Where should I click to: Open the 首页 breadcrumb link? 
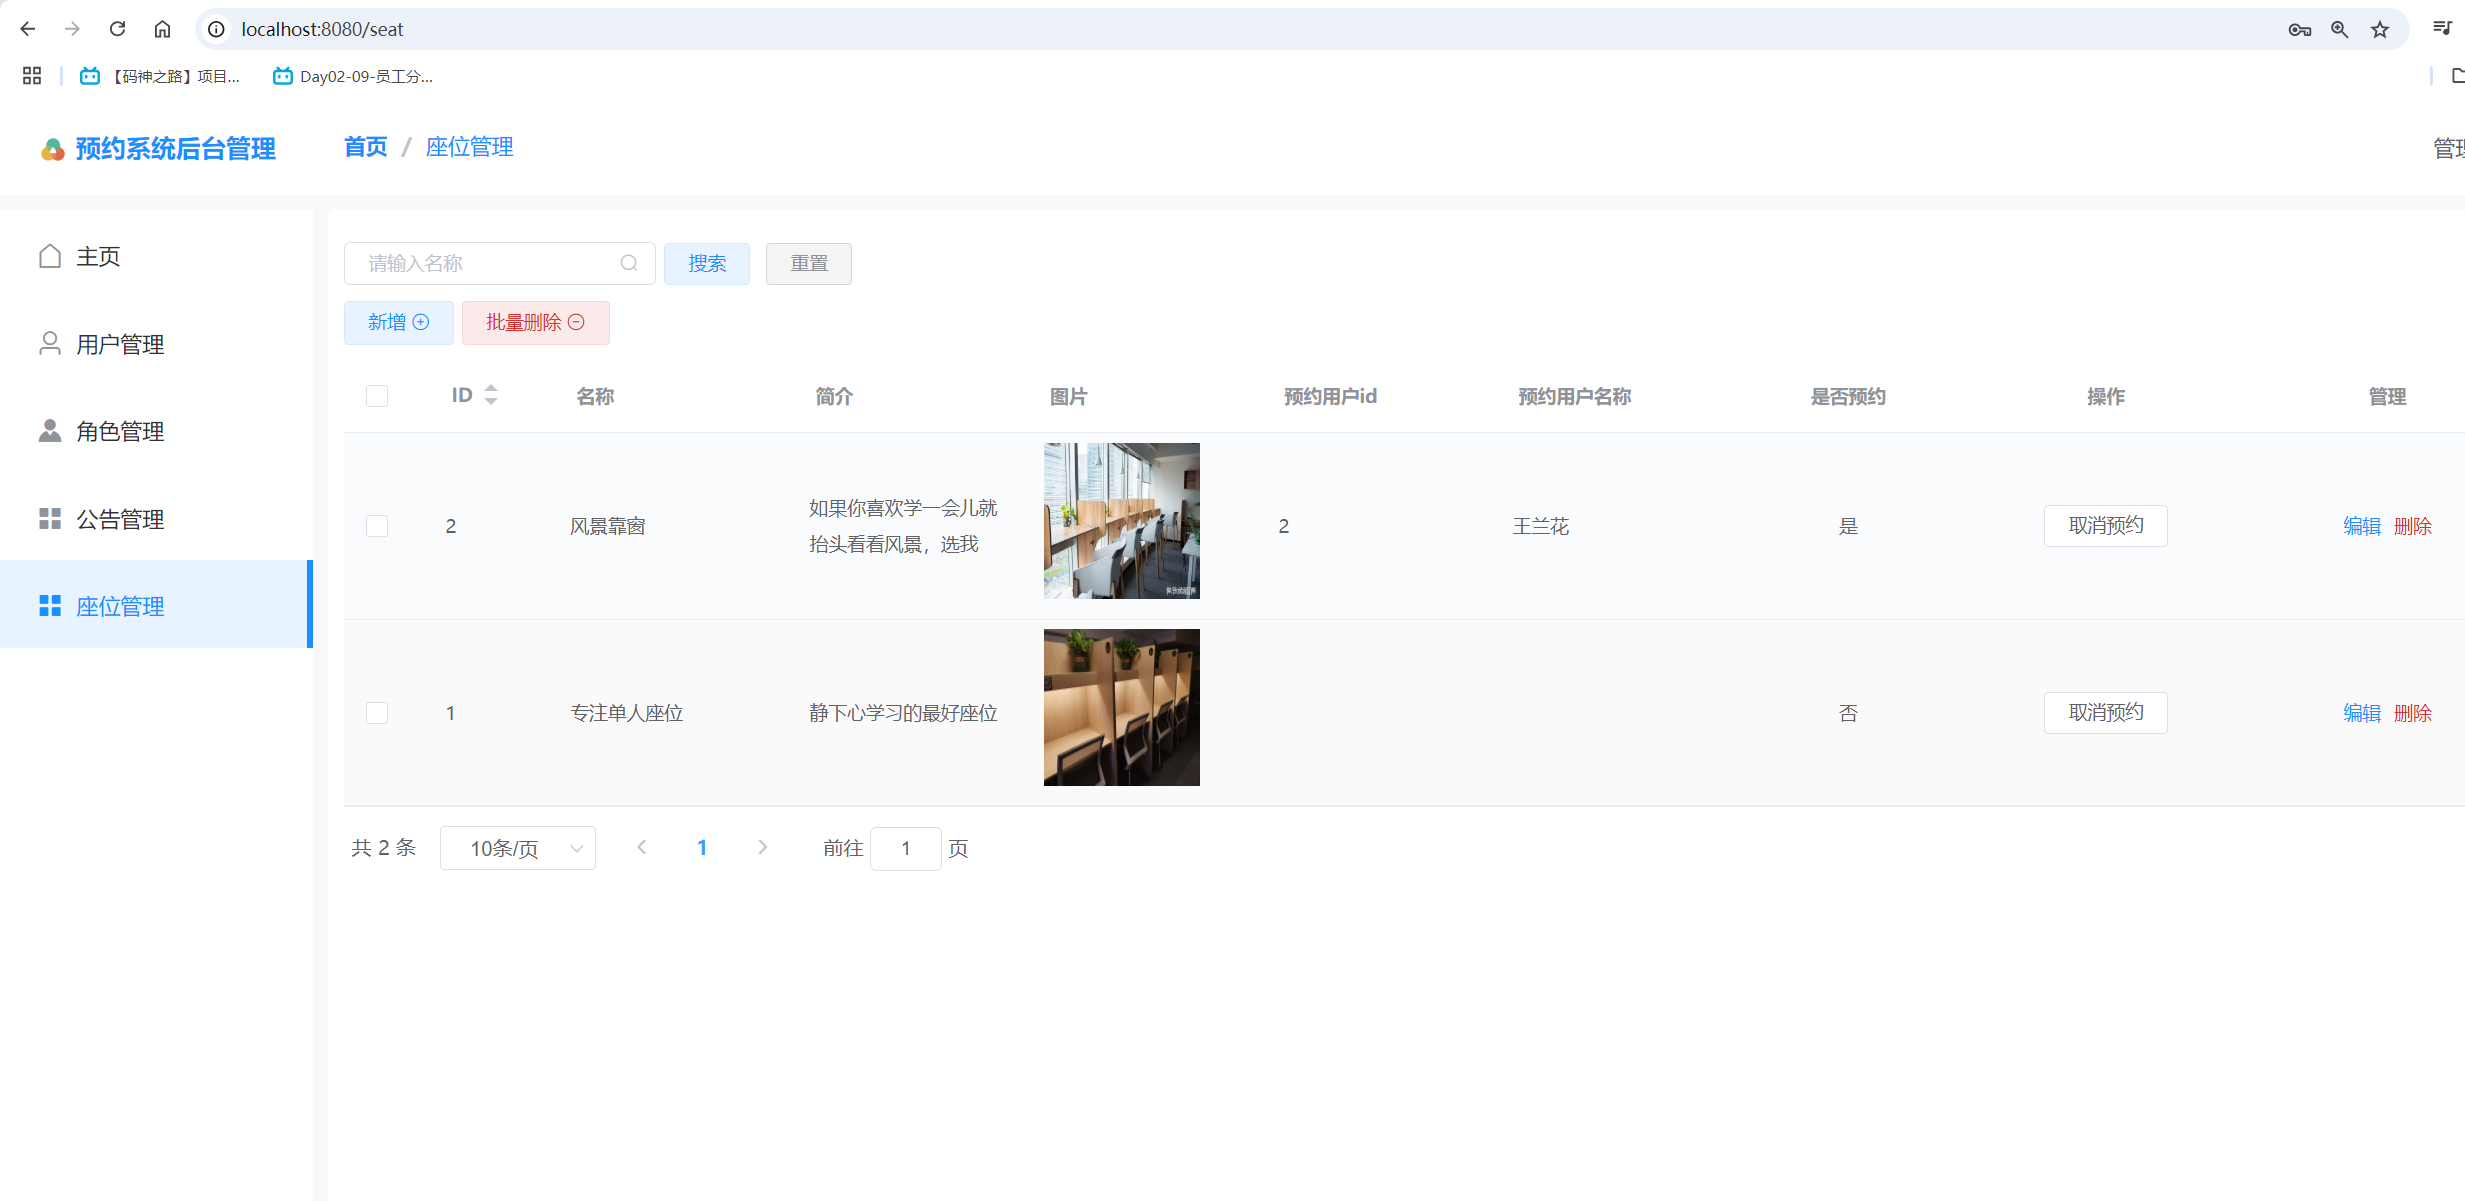point(364,147)
